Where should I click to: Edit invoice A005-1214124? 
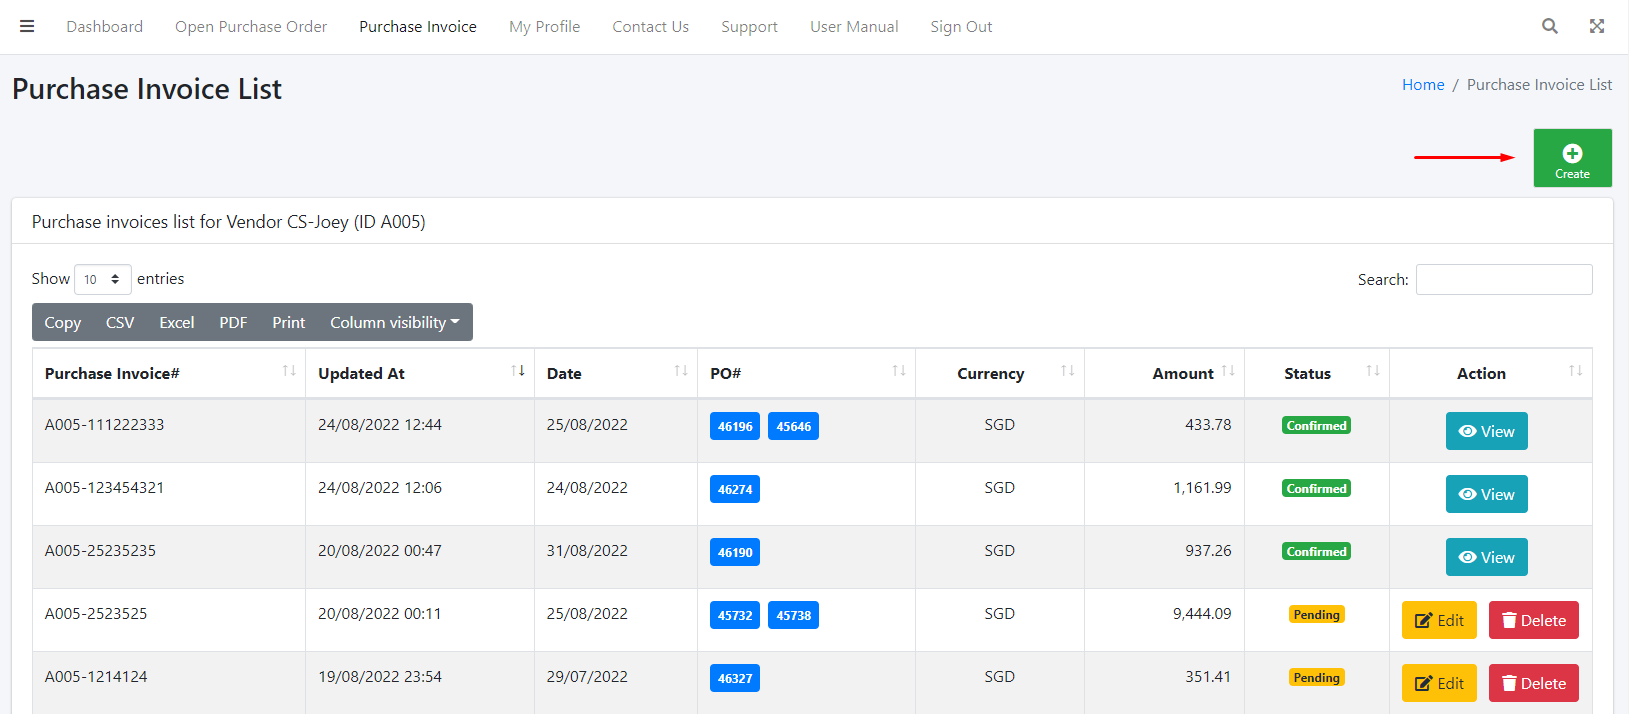pos(1438,683)
